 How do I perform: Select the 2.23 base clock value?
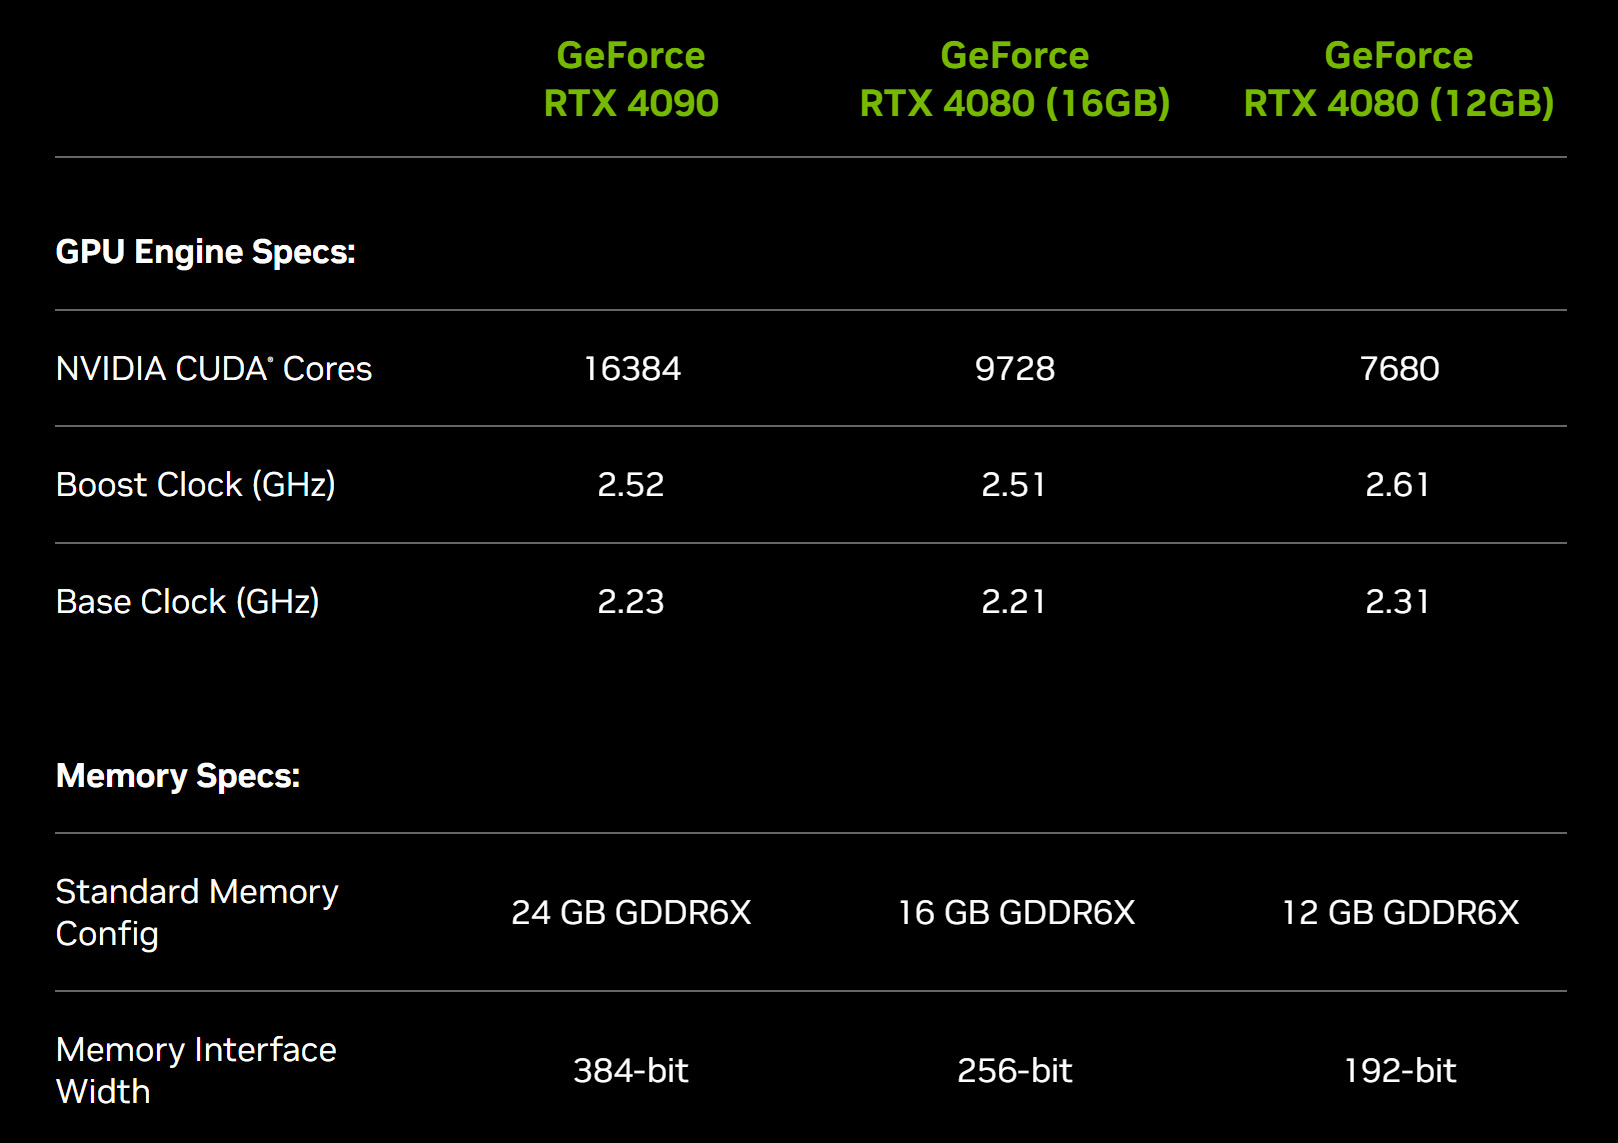point(631,602)
